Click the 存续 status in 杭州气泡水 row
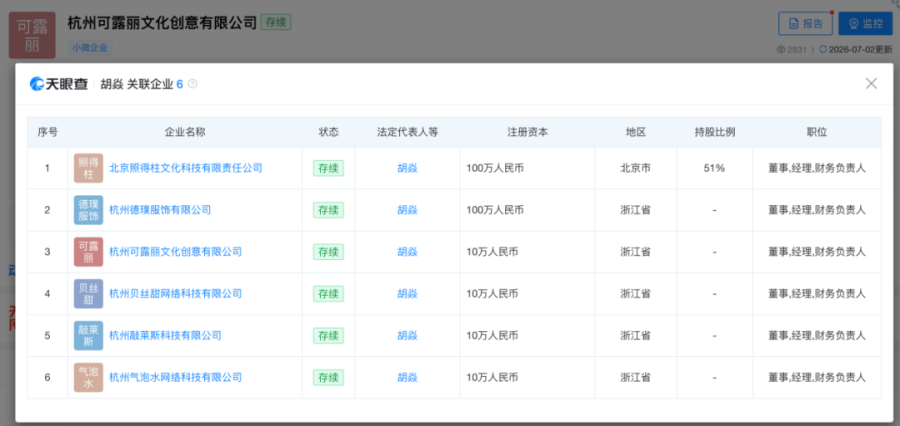The image size is (900, 426). [x=328, y=378]
